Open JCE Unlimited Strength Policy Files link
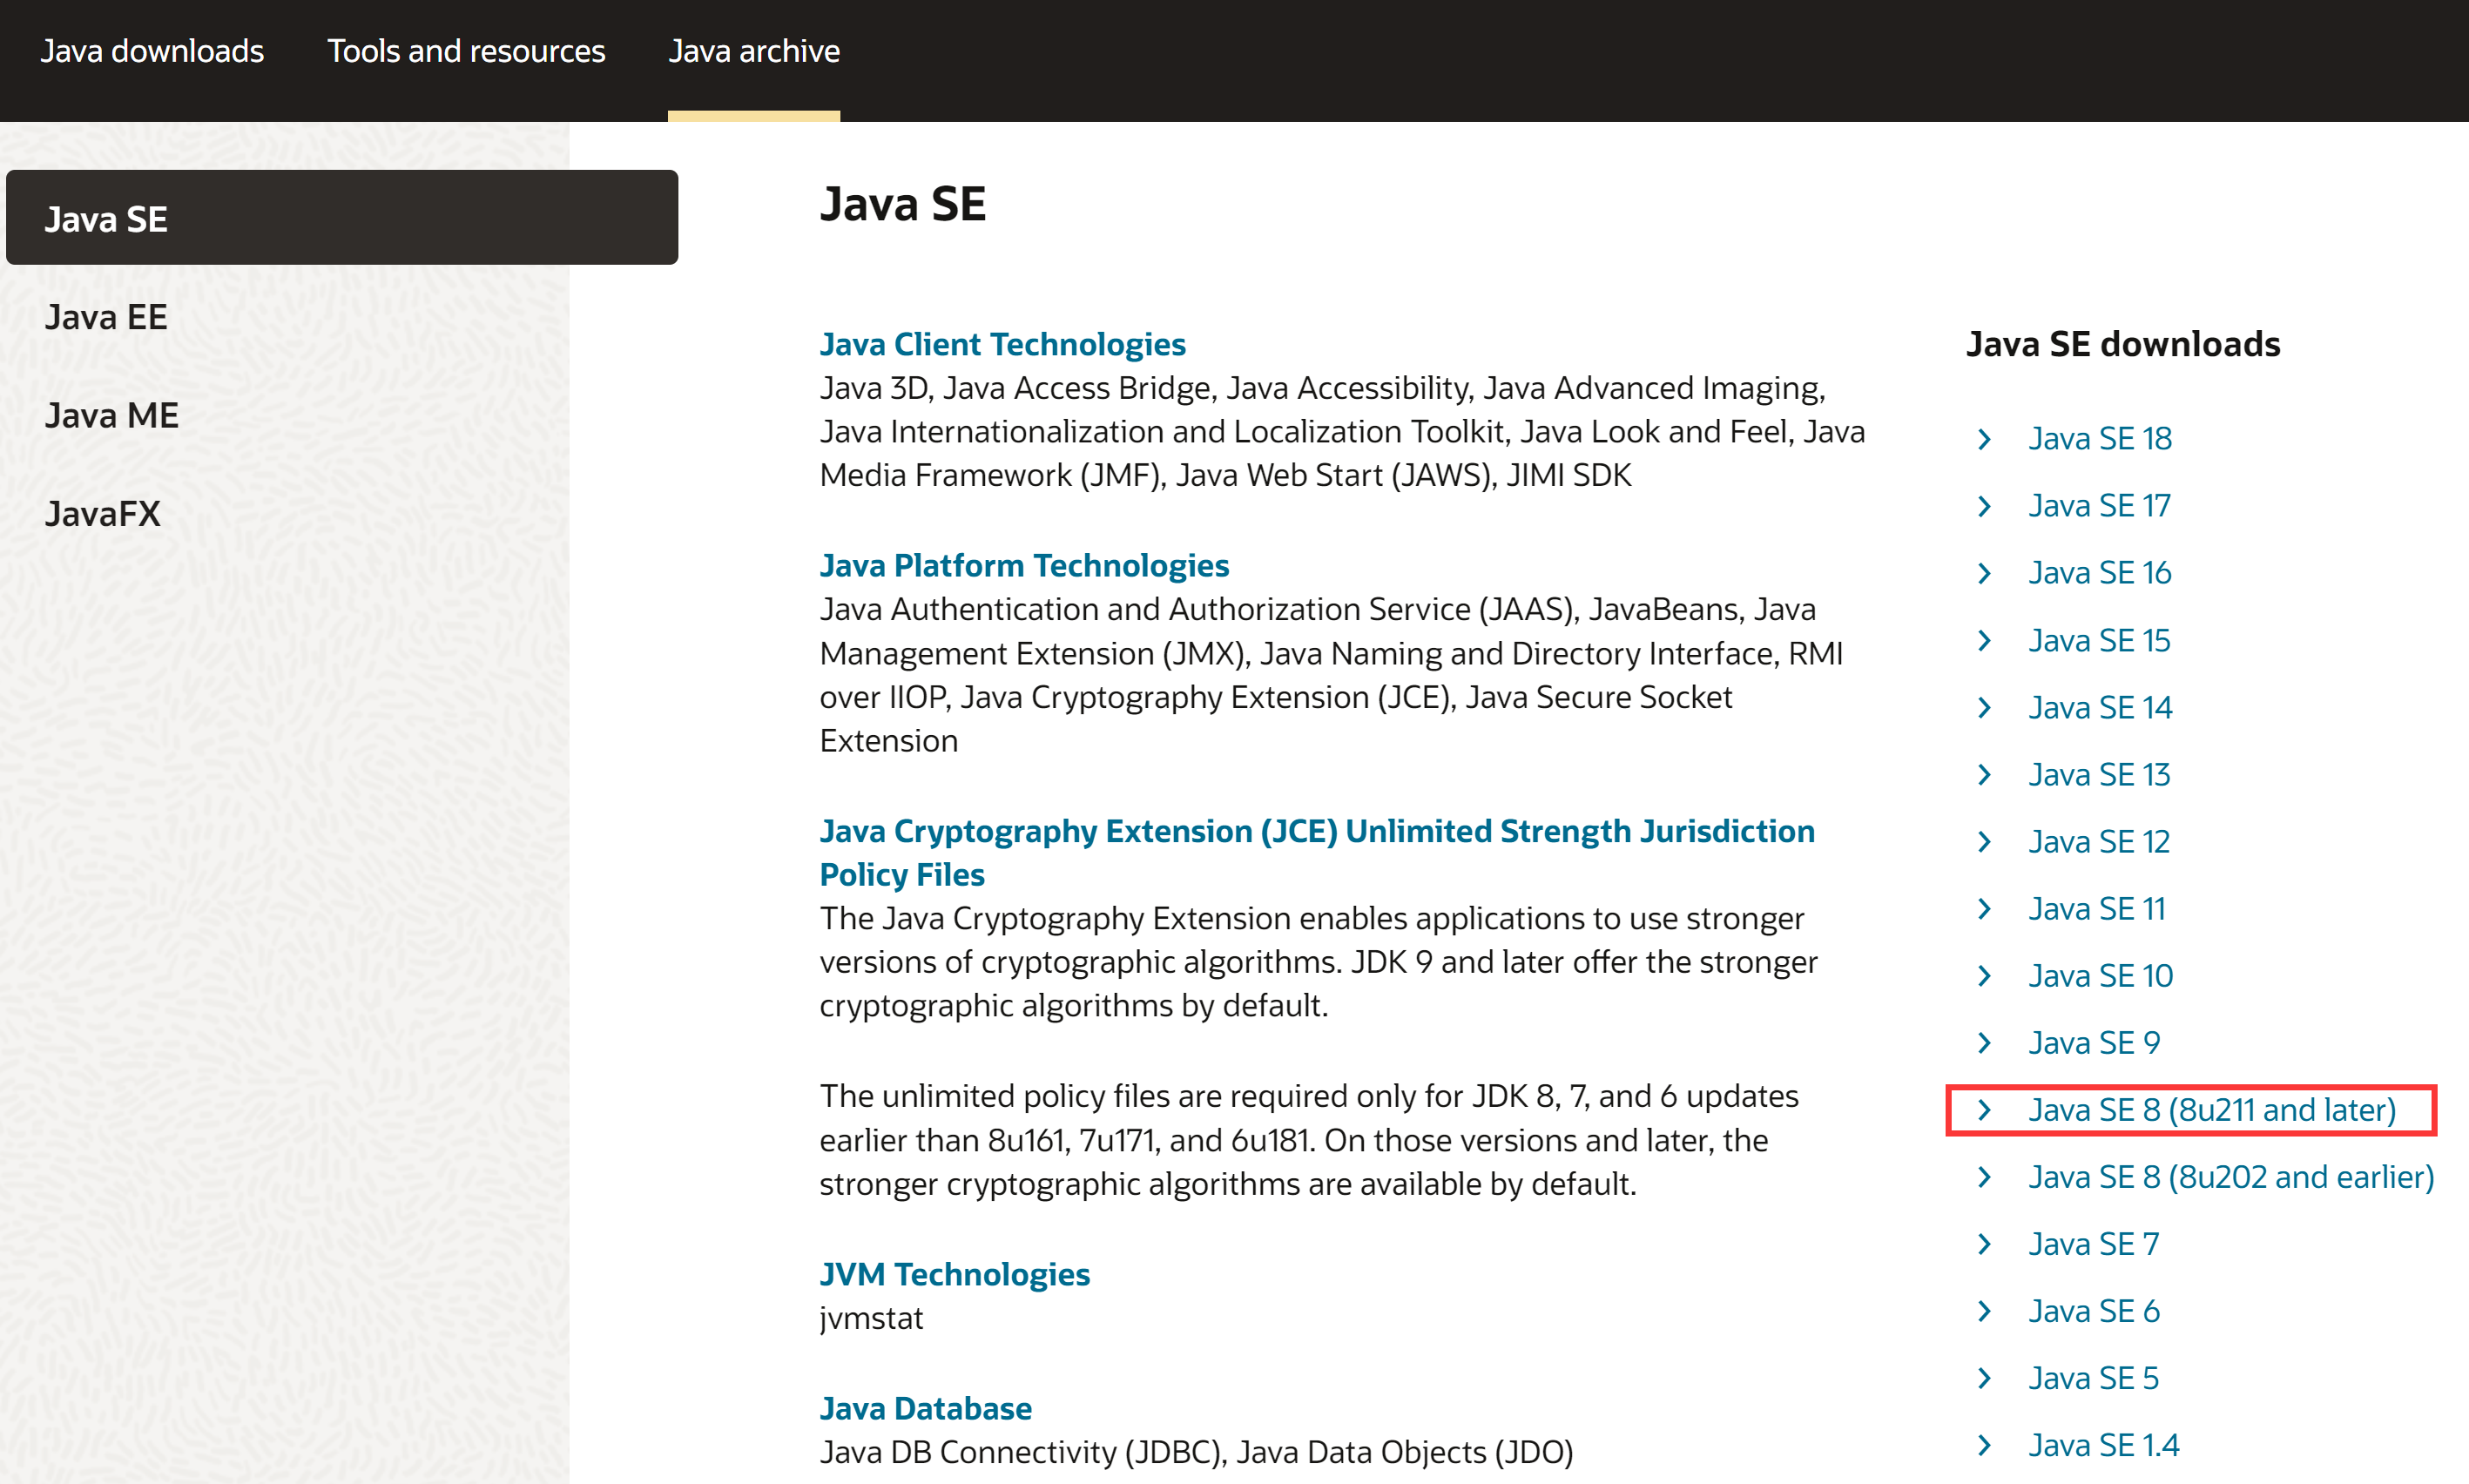The width and height of the screenshot is (2469, 1484). click(x=1316, y=831)
